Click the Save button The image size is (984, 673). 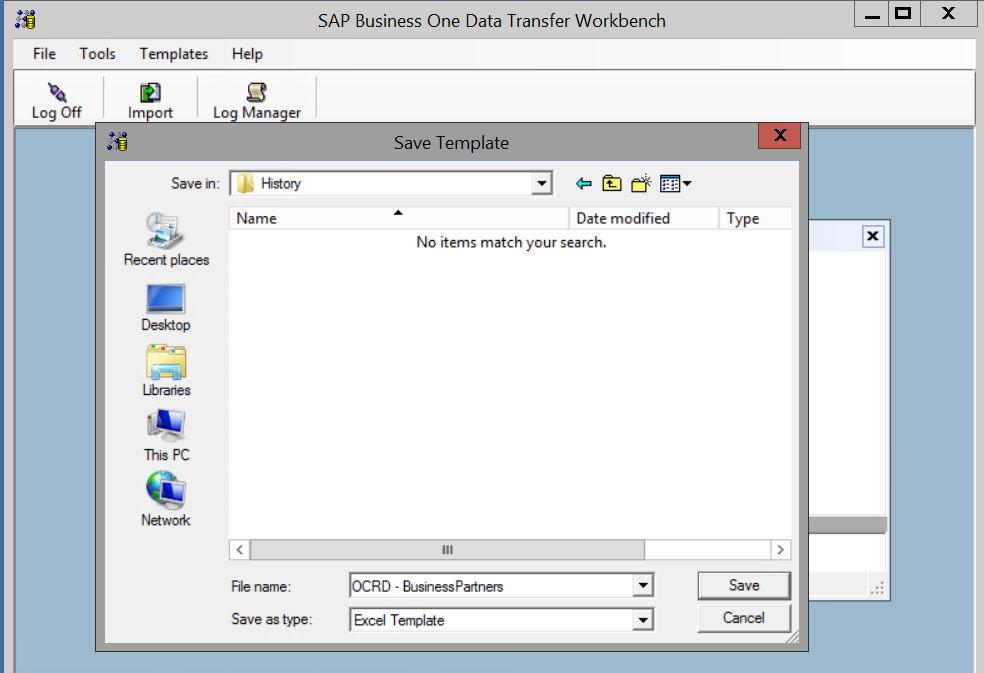[744, 585]
